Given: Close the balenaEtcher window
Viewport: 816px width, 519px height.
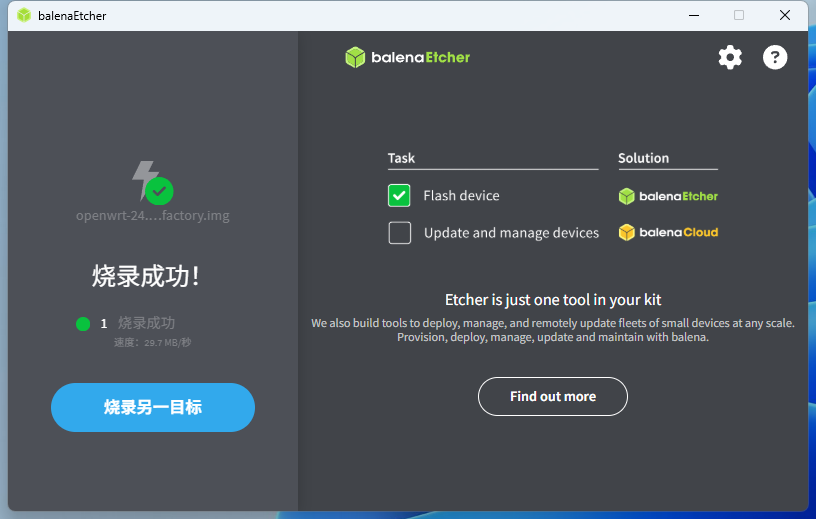Looking at the screenshot, I should point(785,16).
